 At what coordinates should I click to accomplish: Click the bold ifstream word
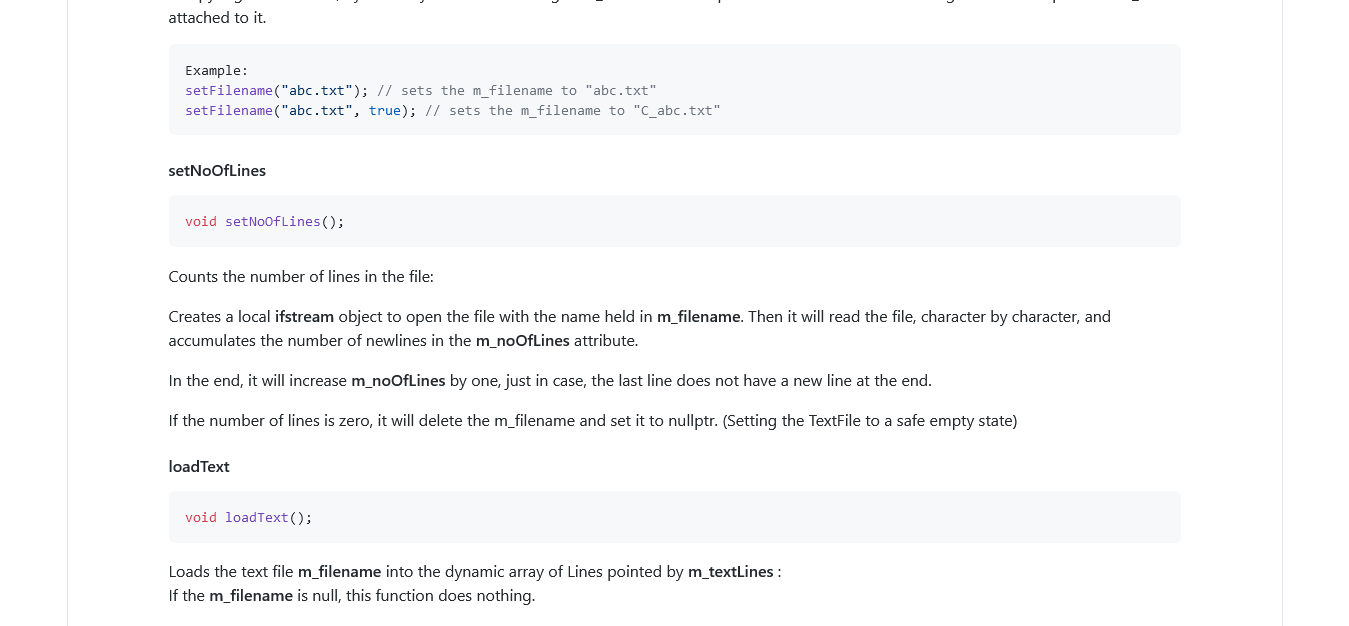click(x=304, y=316)
